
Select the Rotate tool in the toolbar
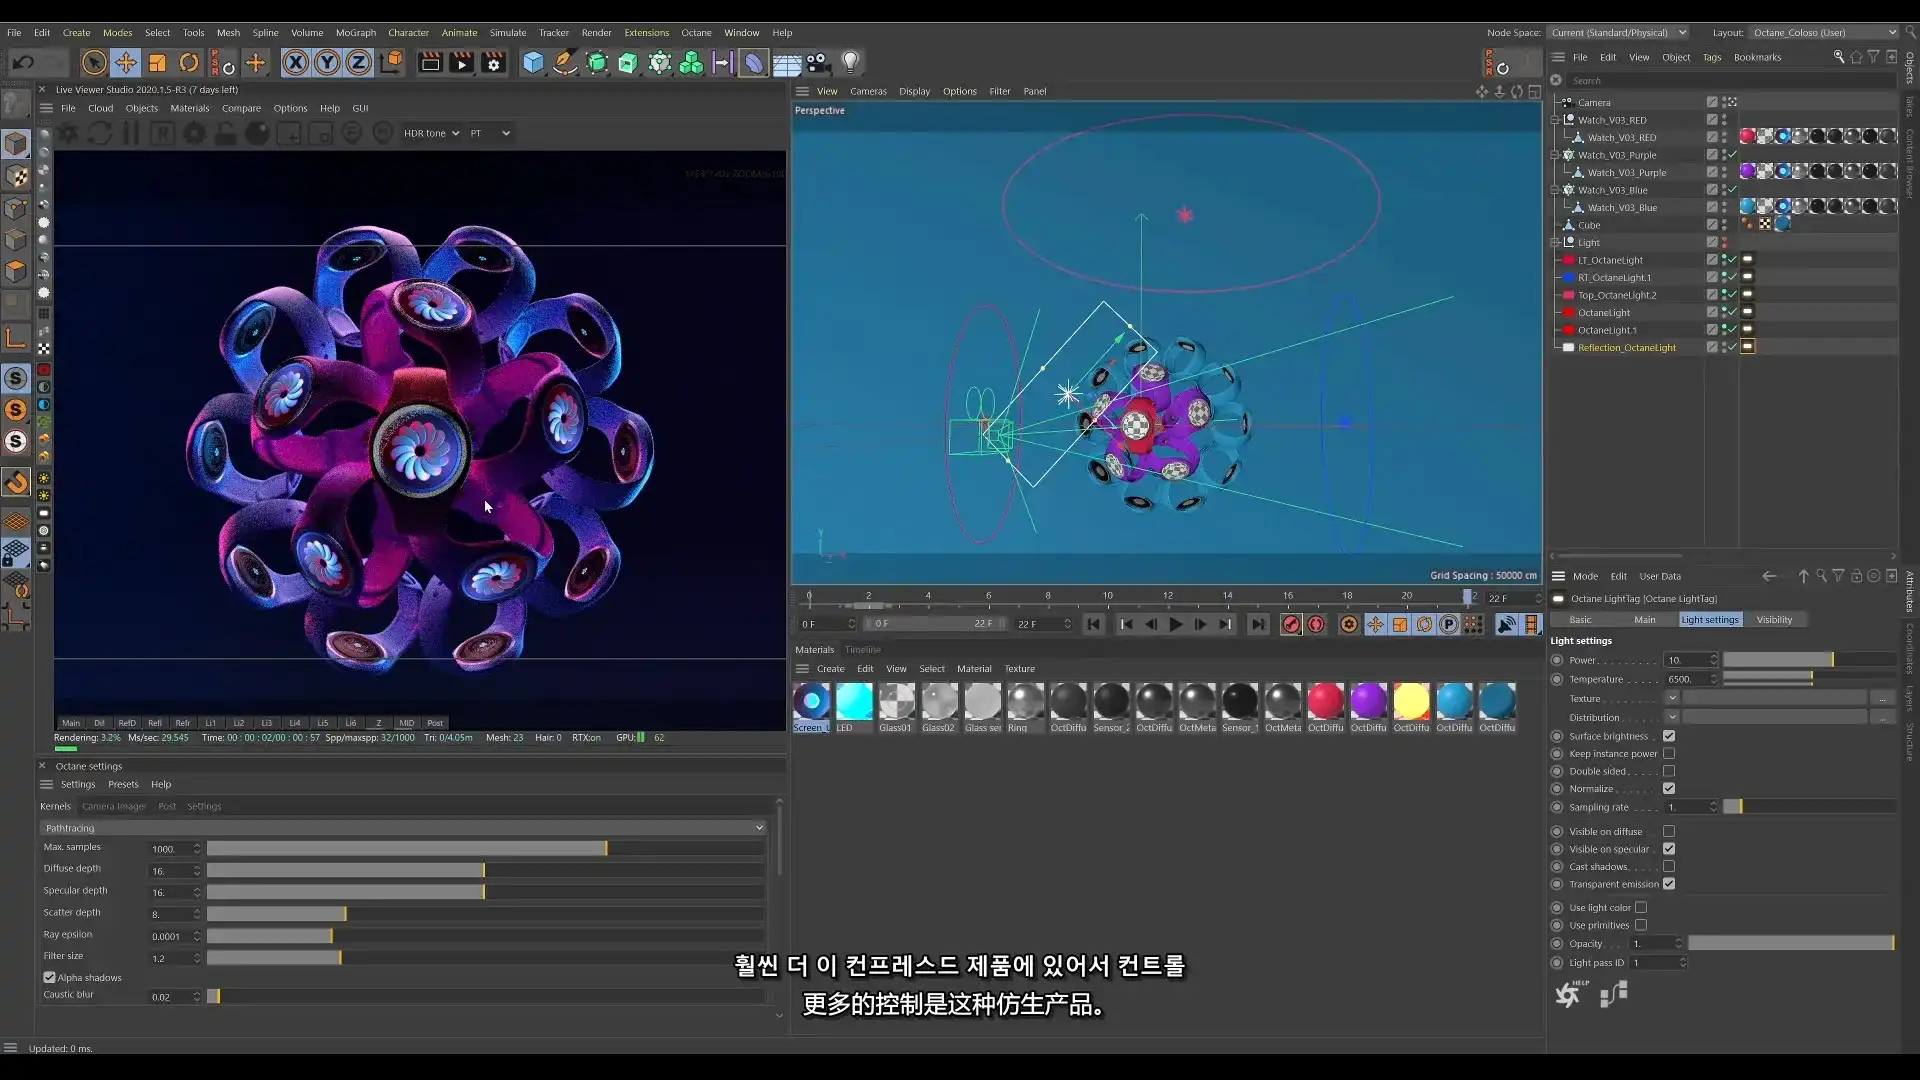(189, 62)
